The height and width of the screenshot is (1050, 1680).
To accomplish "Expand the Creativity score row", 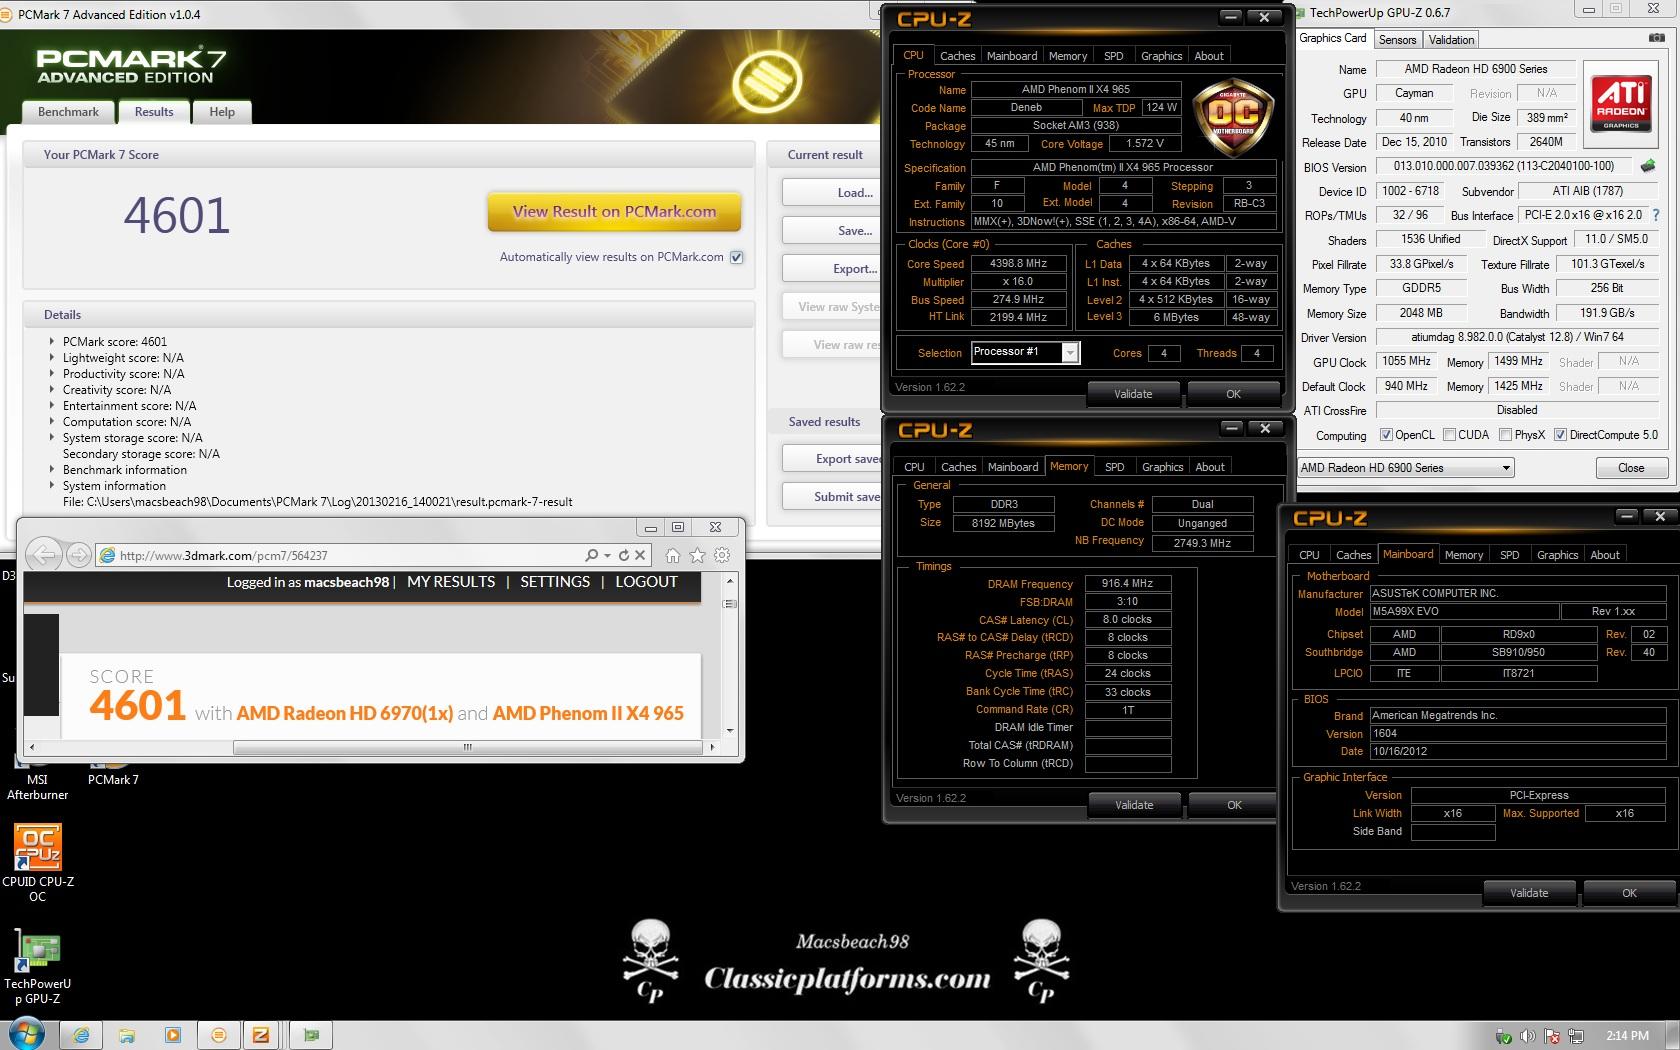I will (52, 389).
